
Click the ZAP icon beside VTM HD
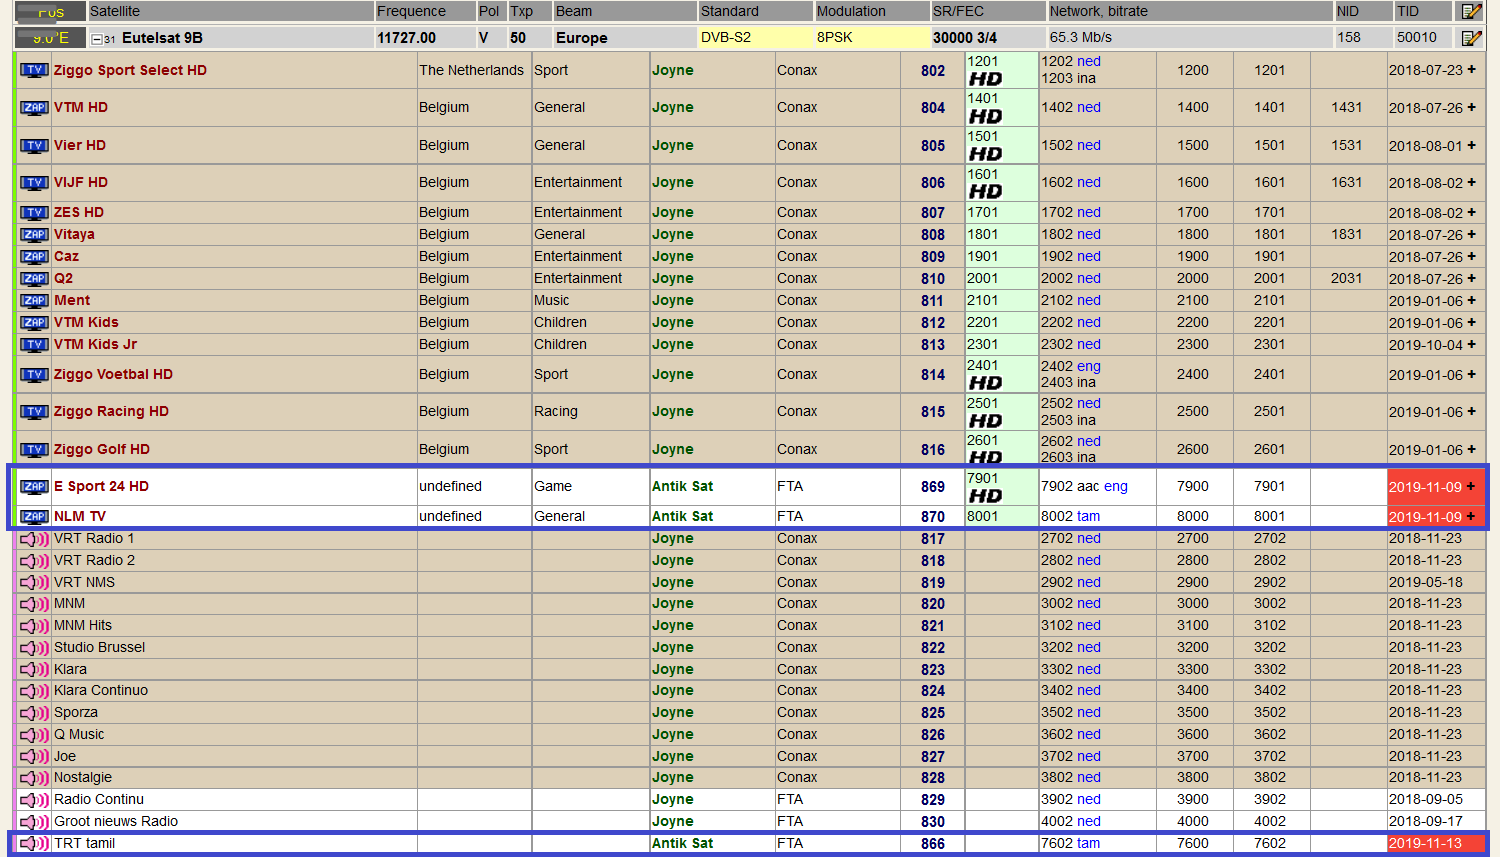click(x=35, y=107)
